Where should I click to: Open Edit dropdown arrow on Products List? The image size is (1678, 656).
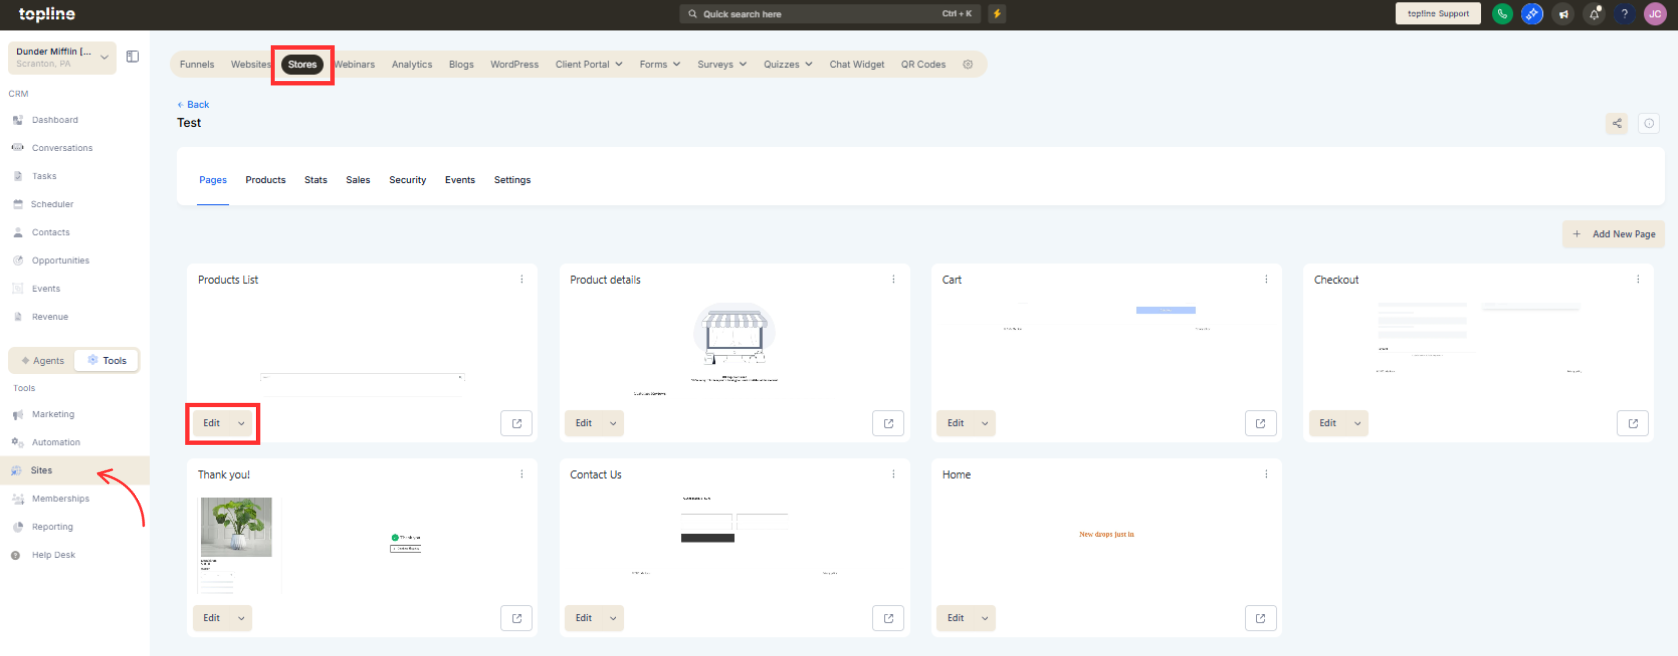tap(241, 424)
